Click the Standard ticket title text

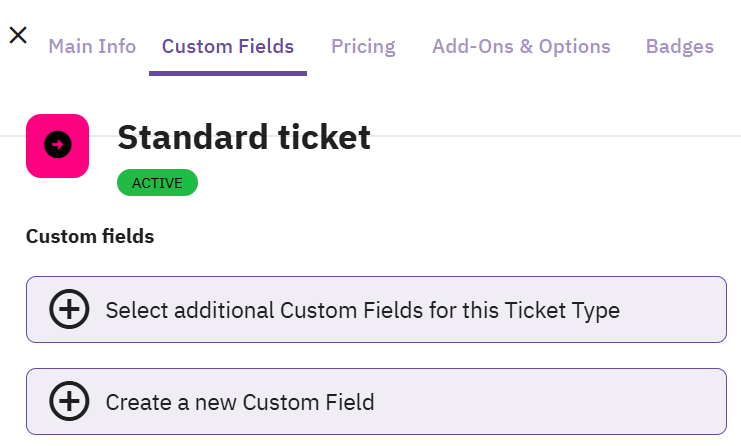coord(244,138)
